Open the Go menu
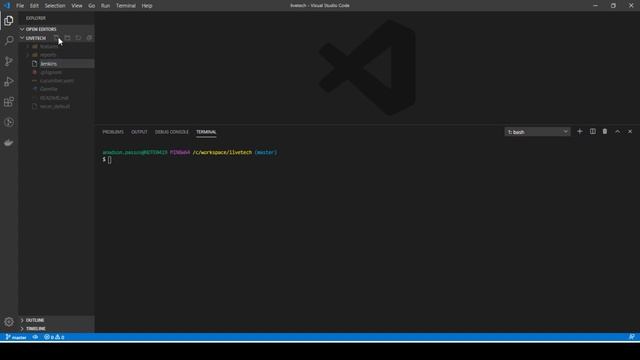640x360 pixels. tap(91, 6)
